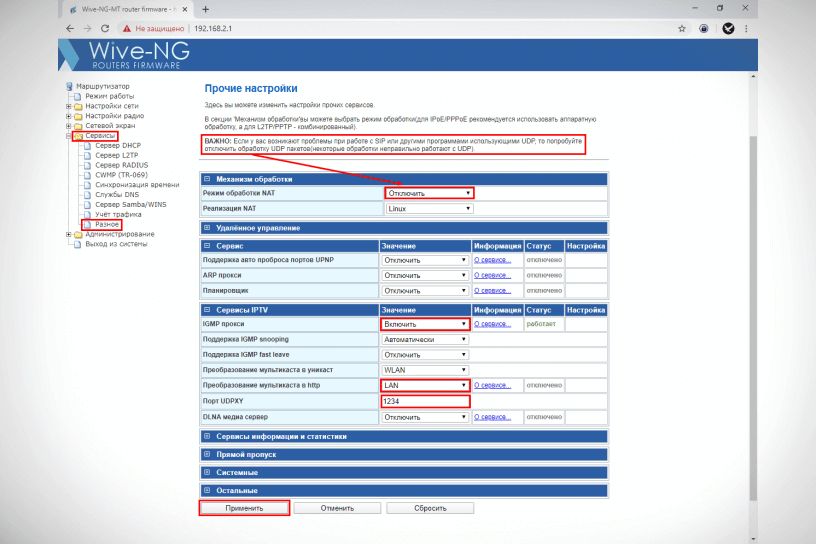Open Сервер DHCP in the sidebar
816x544 pixels.
pos(116,146)
